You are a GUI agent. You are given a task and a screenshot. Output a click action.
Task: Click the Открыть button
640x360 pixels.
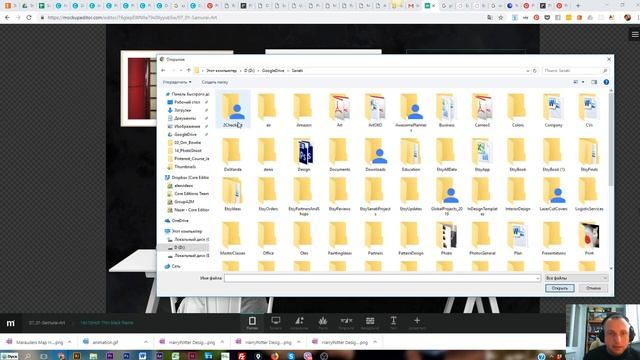560,288
